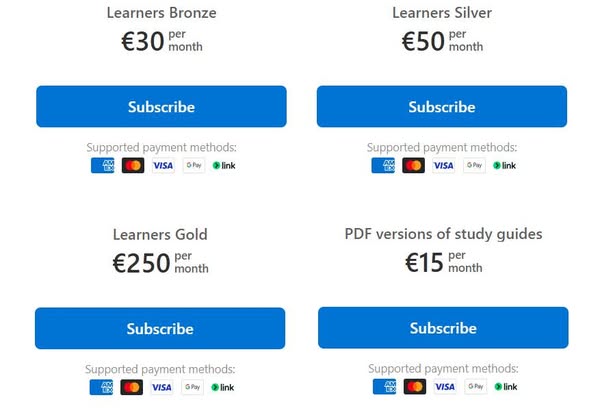Subscribe to the Learners Silver plan

click(442, 107)
